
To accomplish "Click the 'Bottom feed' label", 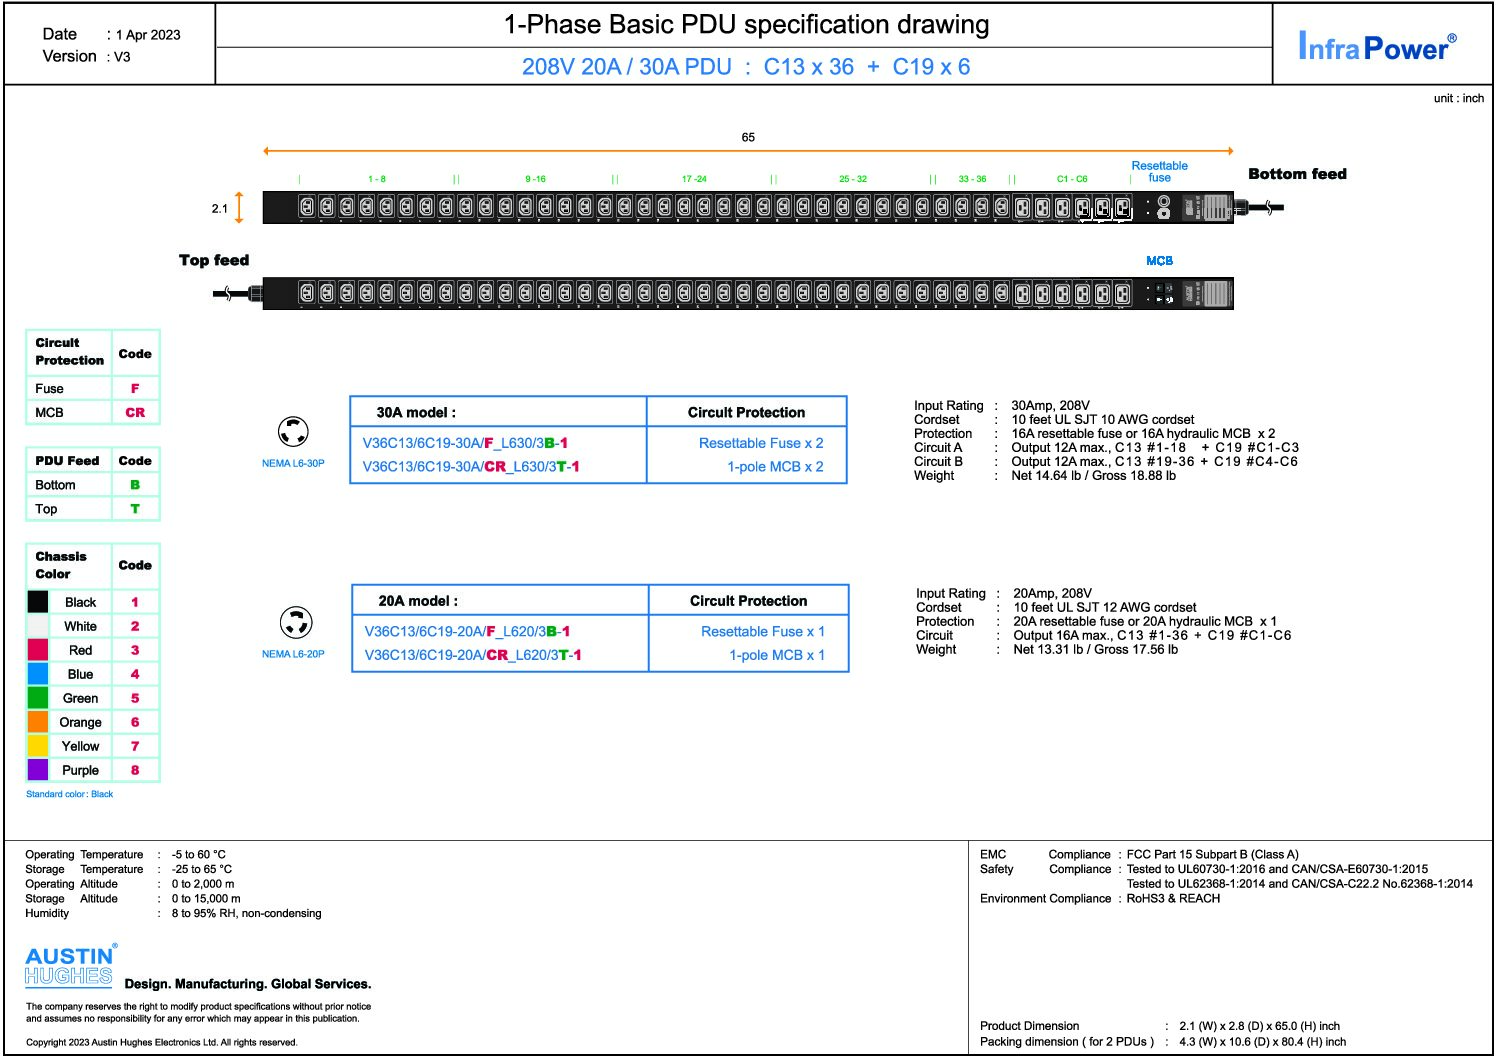I will (1297, 174).
